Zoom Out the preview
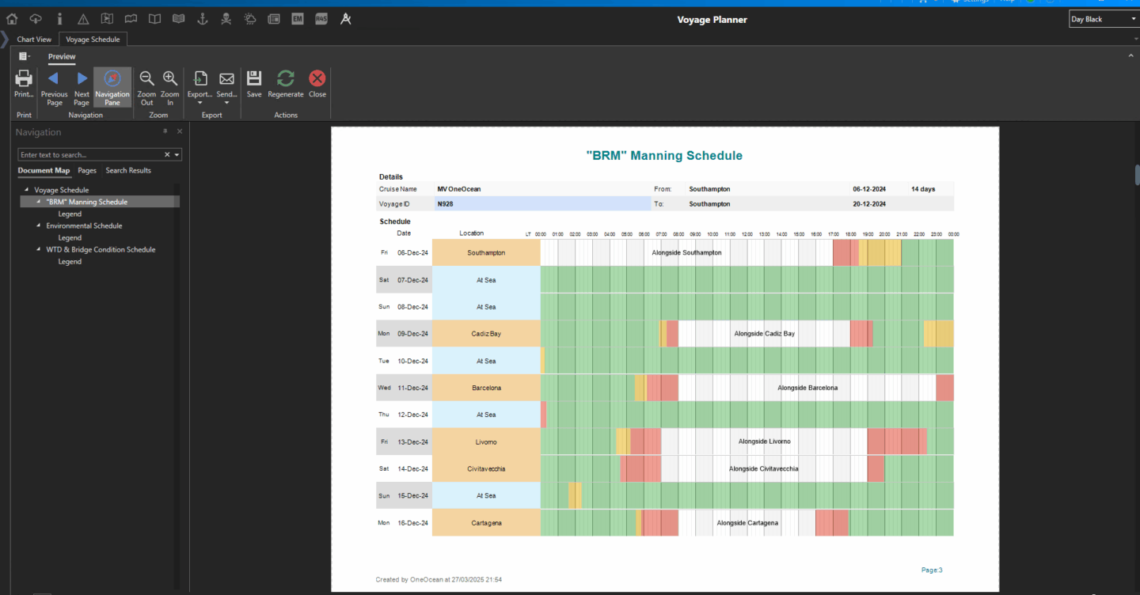The height and width of the screenshot is (595, 1140). click(147, 83)
